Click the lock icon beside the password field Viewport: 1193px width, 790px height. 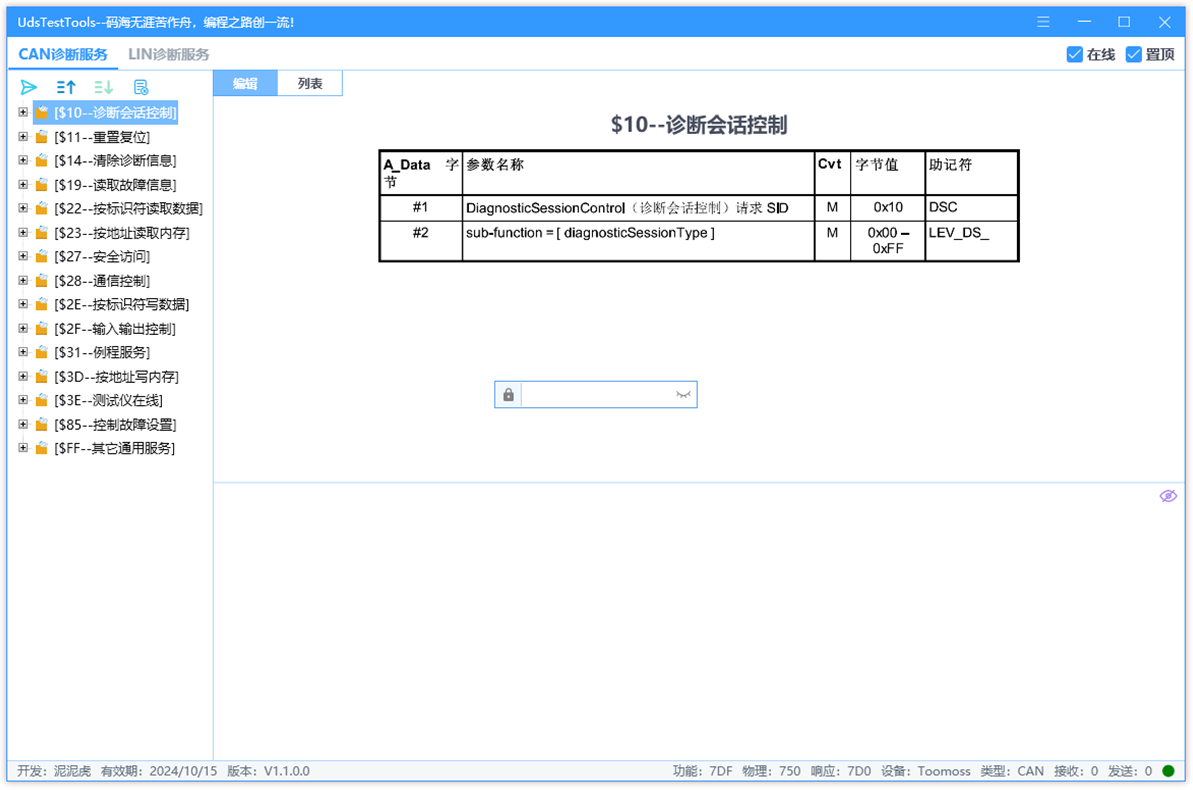click(x=507, y=394)
